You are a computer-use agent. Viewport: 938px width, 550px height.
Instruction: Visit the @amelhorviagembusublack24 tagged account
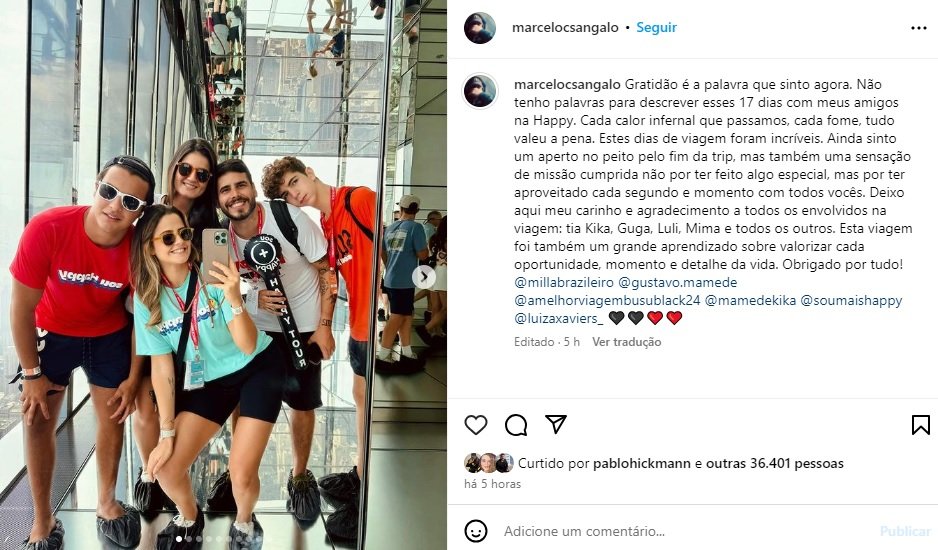607,300
